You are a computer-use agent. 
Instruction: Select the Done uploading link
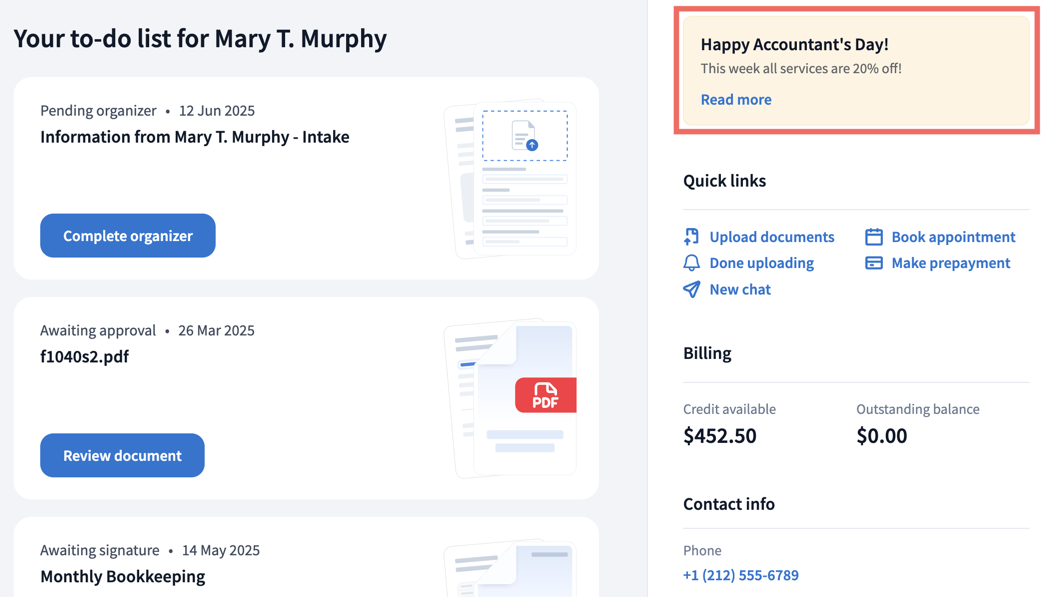pos(761,263)
